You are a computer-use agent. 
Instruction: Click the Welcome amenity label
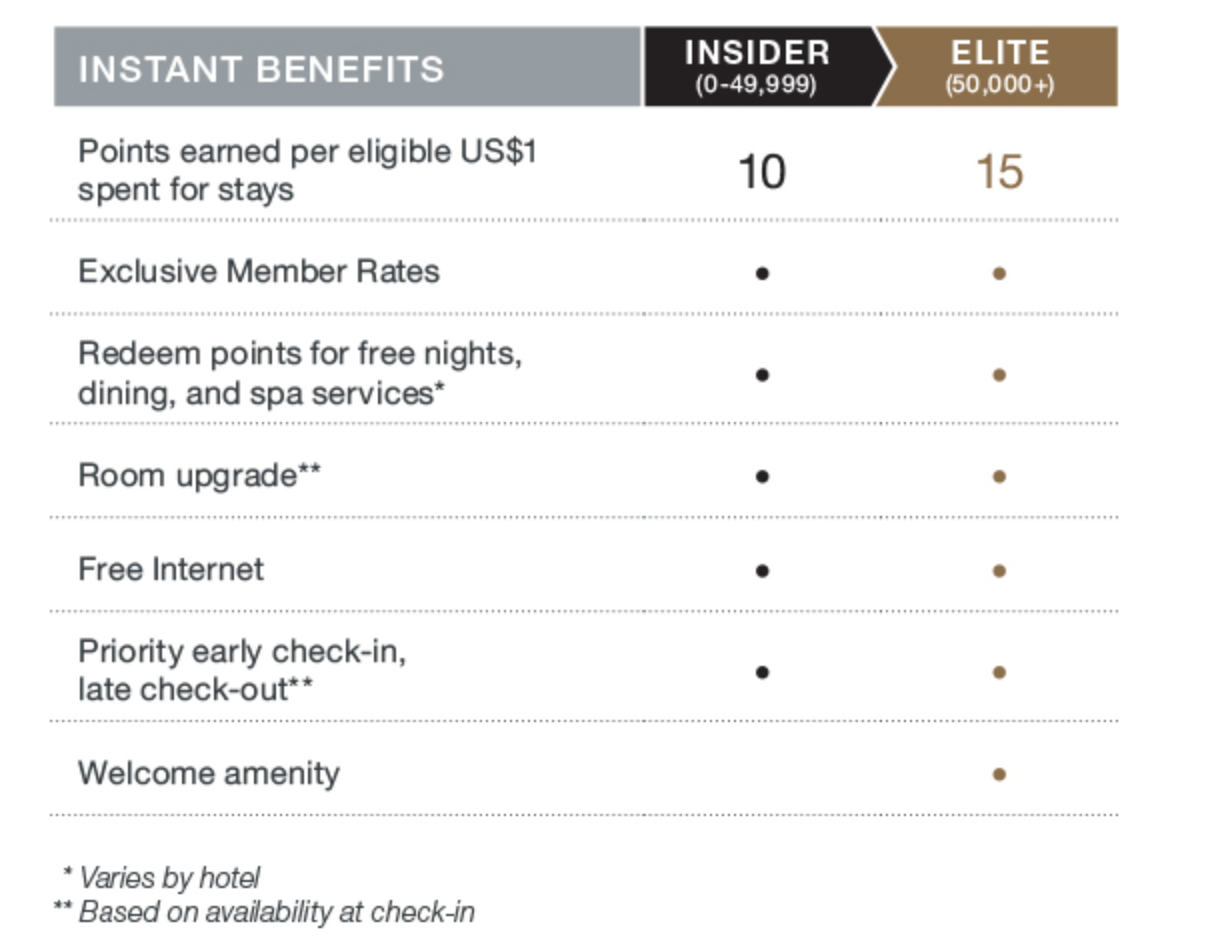(x=208, y=773)
